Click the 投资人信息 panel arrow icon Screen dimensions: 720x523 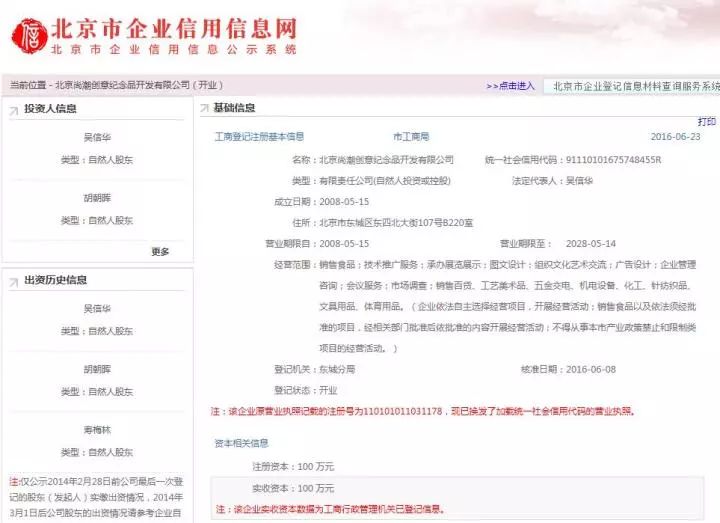14,111
